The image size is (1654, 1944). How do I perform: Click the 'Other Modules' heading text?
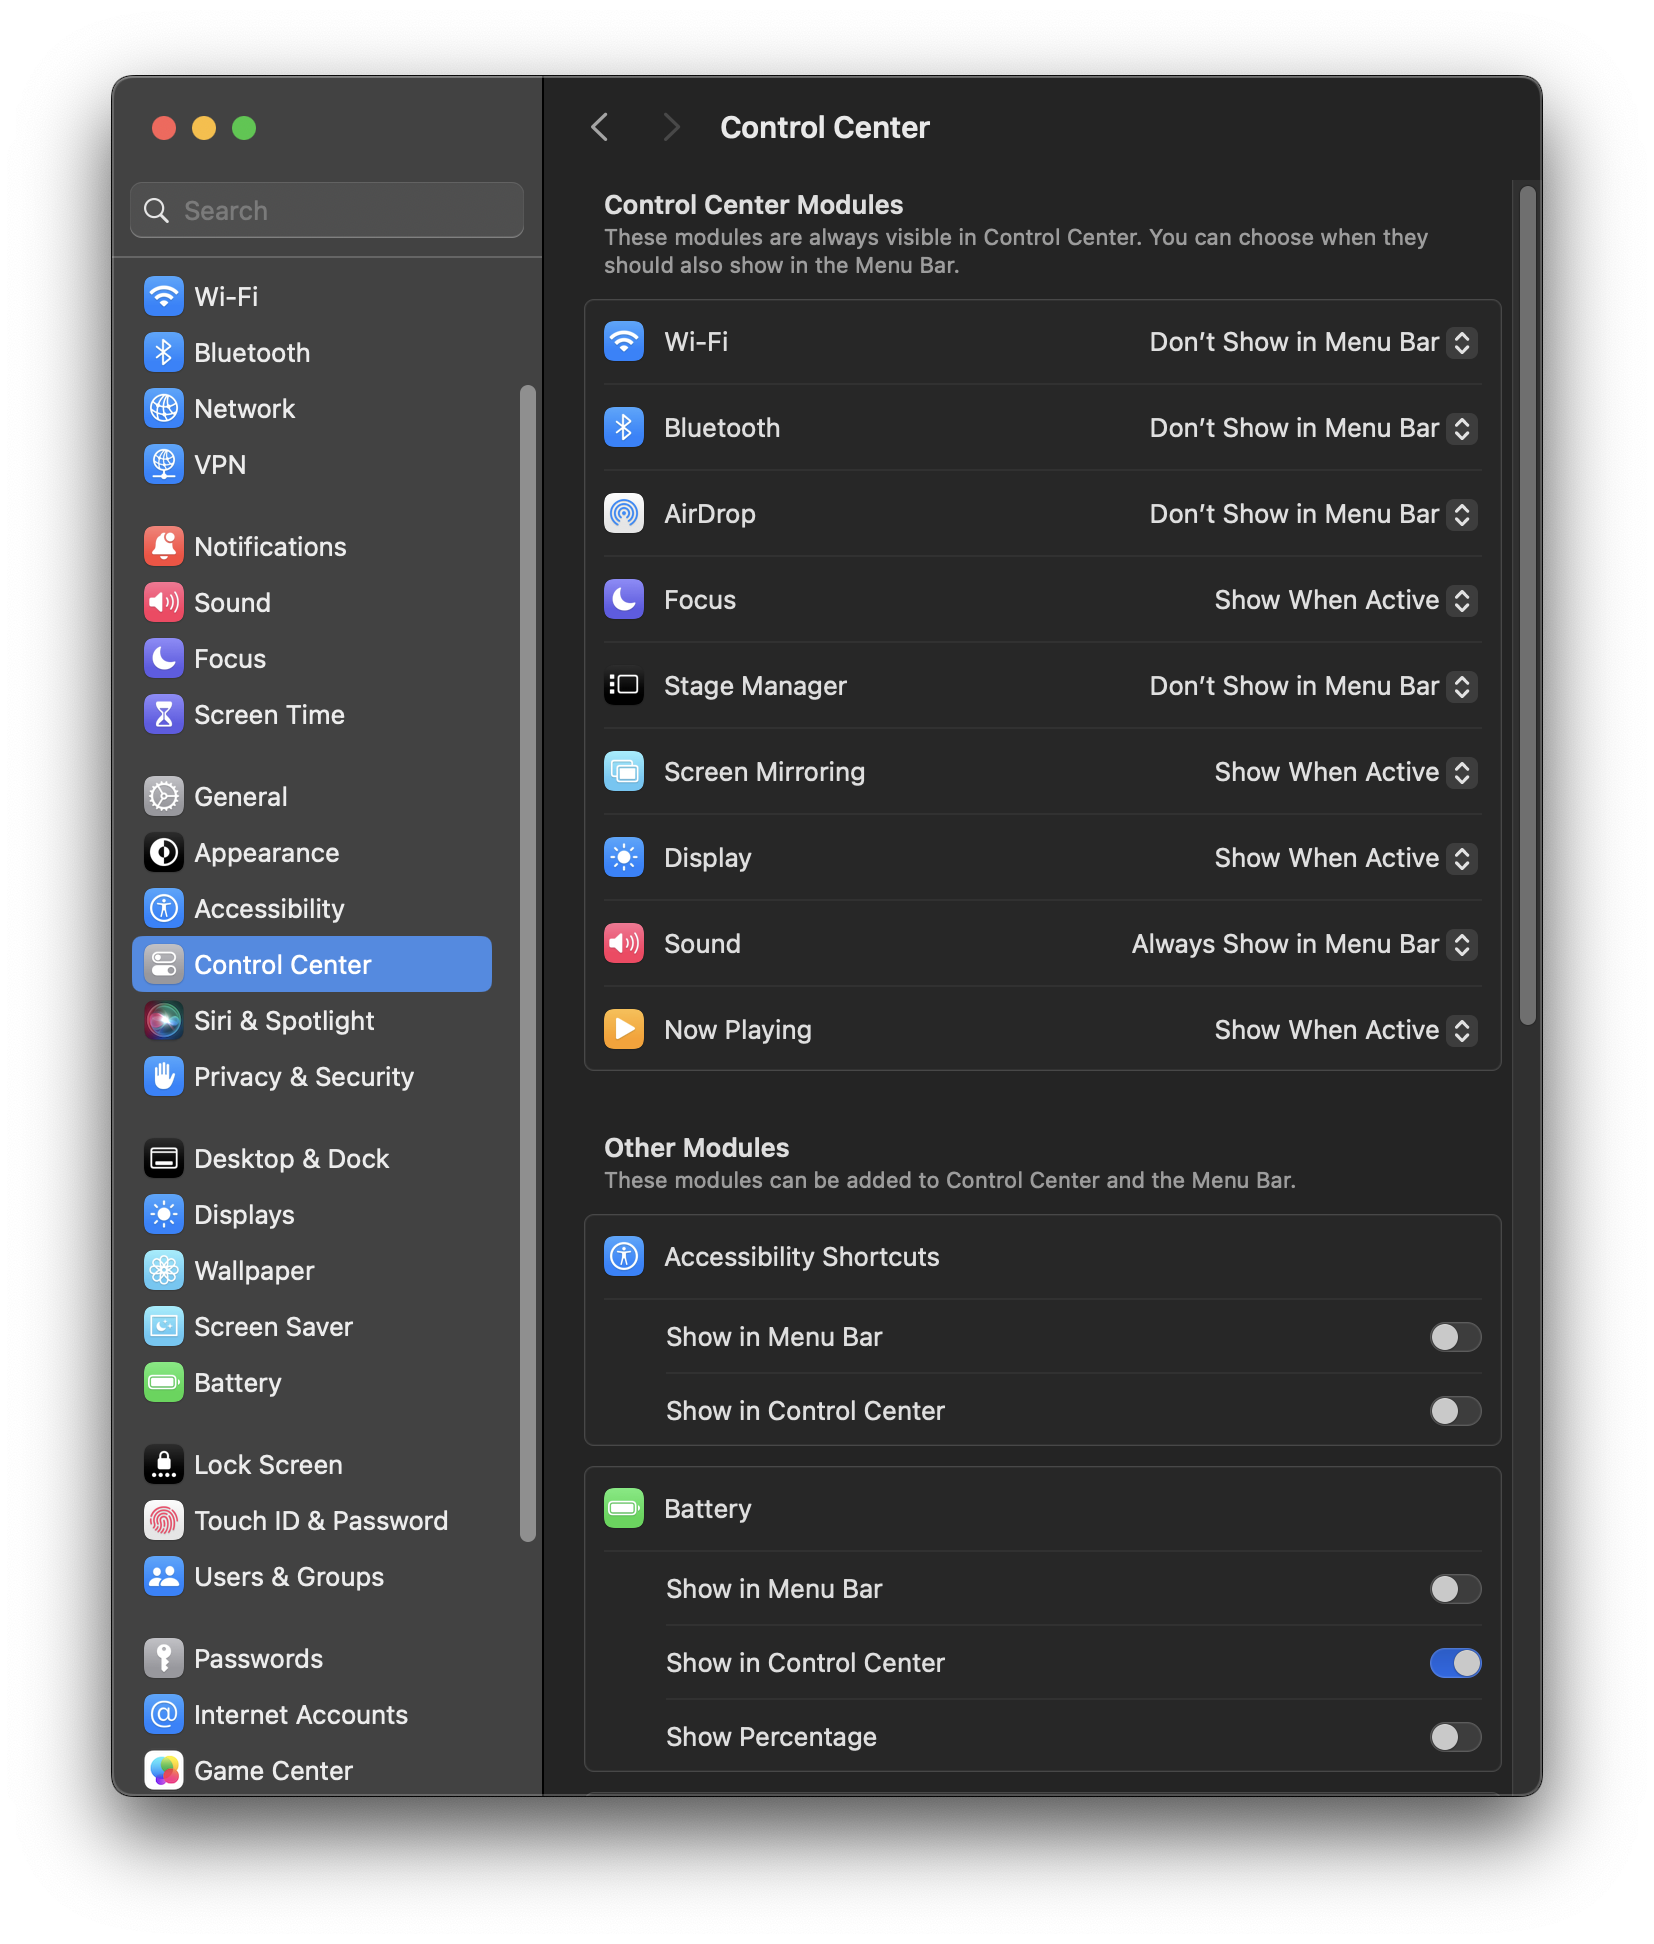pyautogui.click(x=697, y=1148)
